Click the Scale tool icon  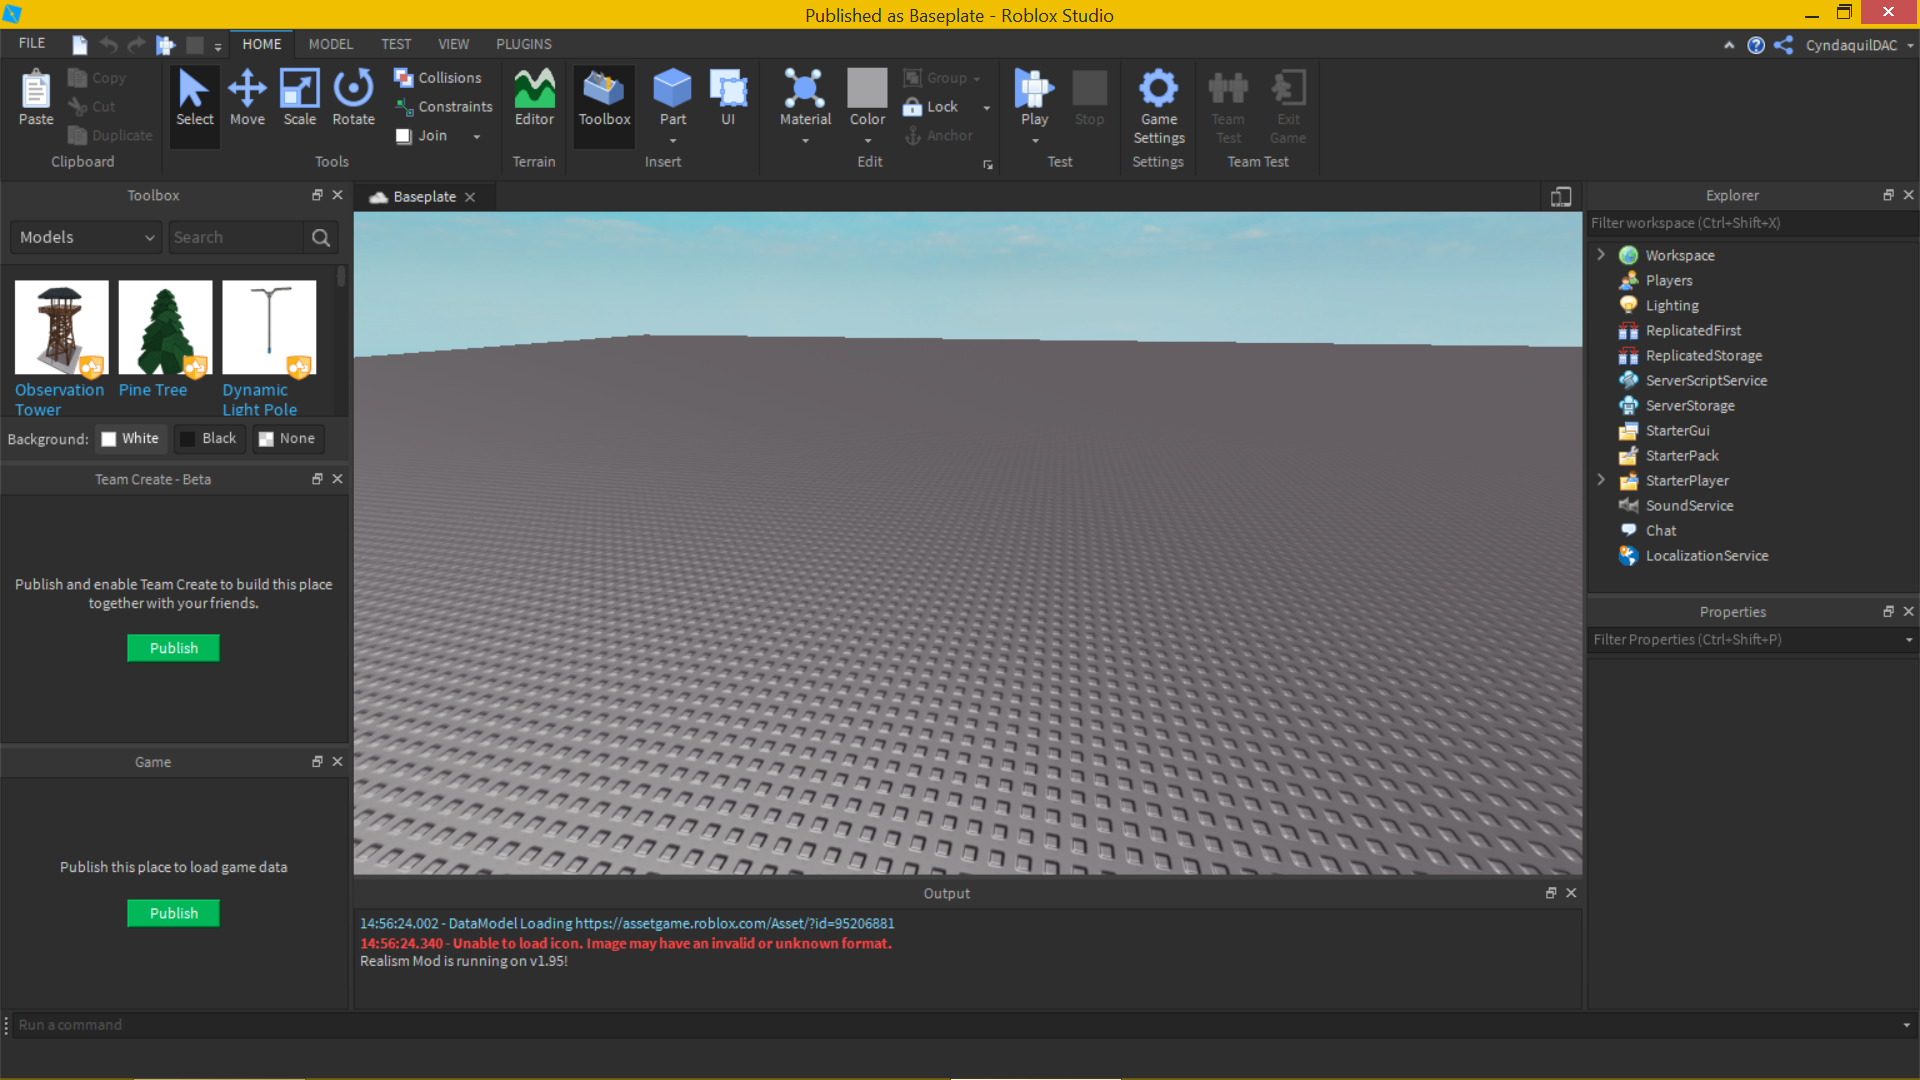(298, 99)
